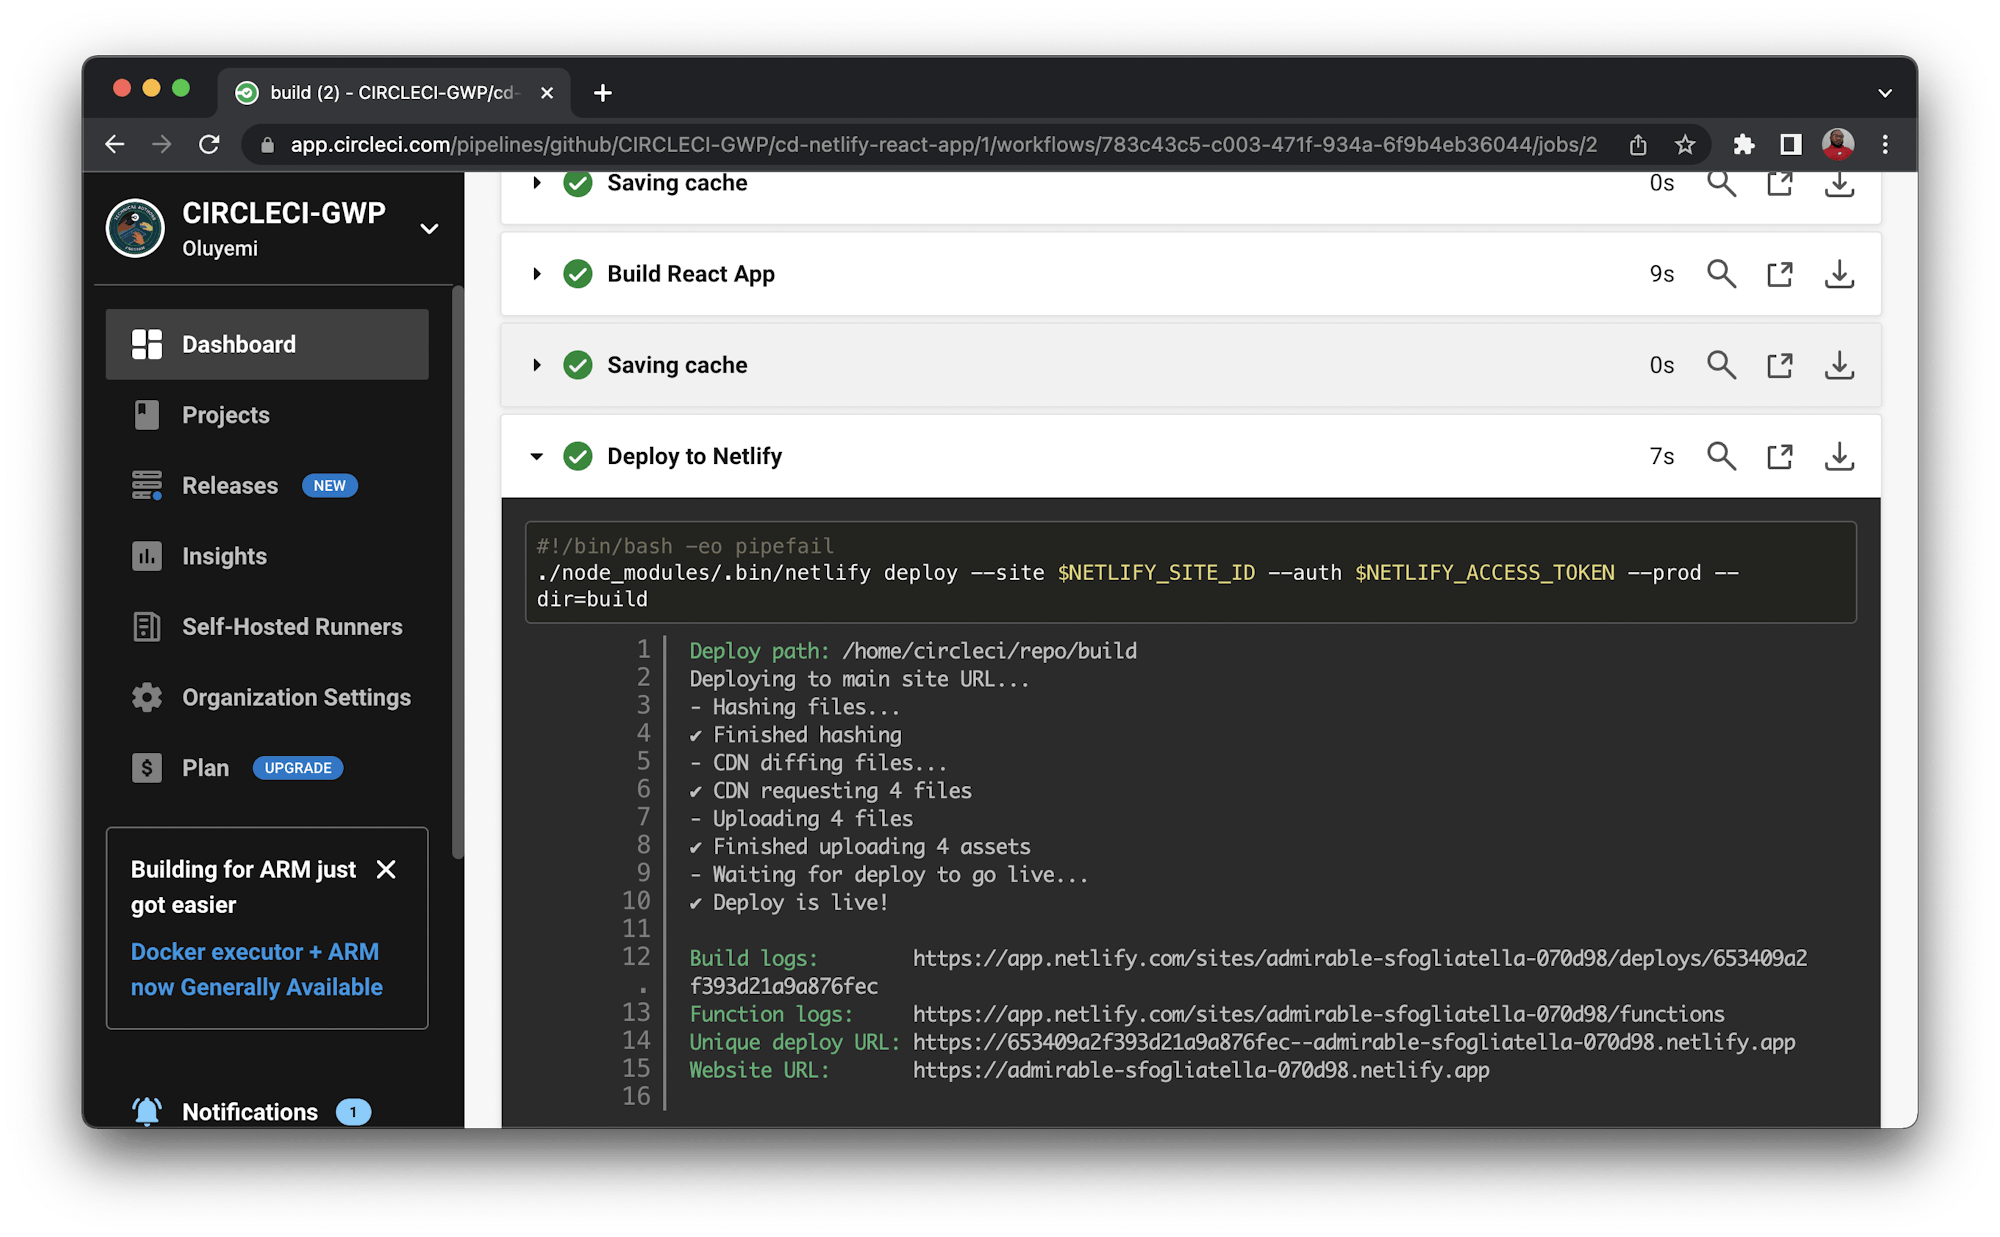Click UPGRADE next to Plan
This screenshot has height=1237, width=2000.
(x=297, y=768)
